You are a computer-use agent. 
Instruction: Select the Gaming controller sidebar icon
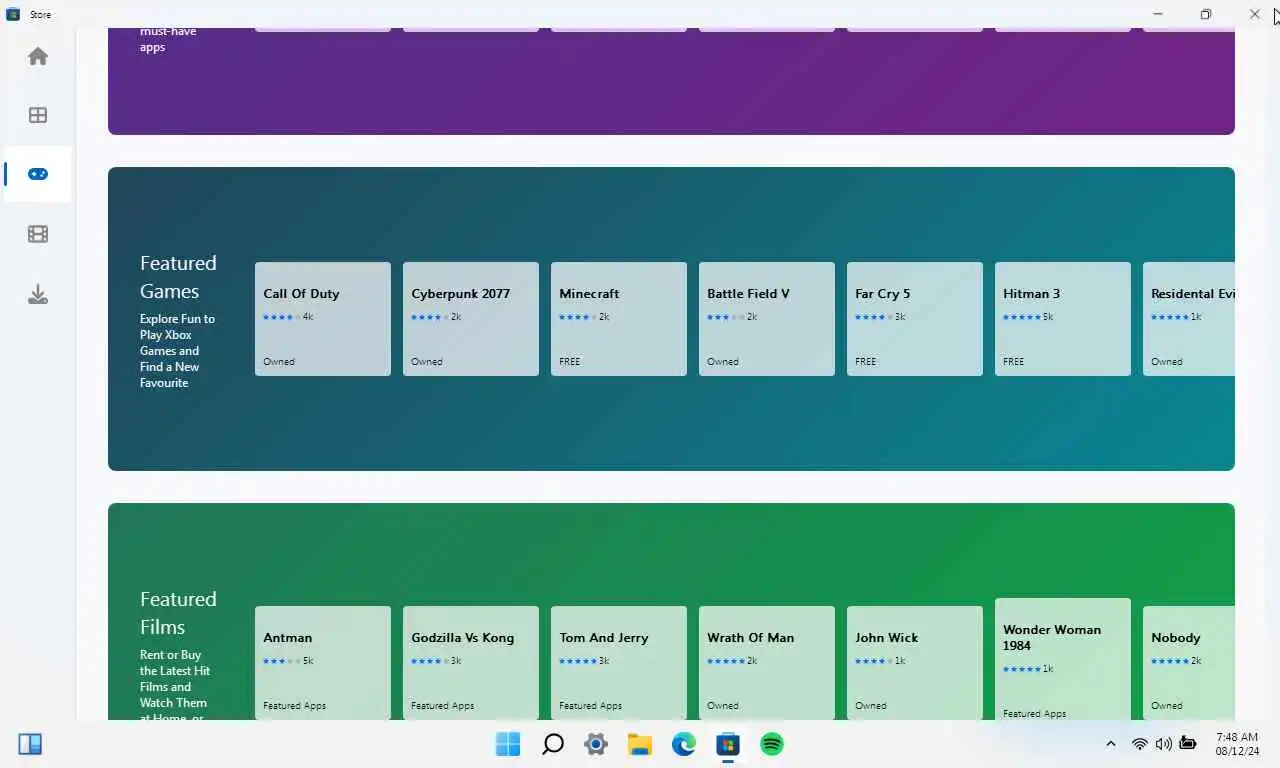[38, 174]
